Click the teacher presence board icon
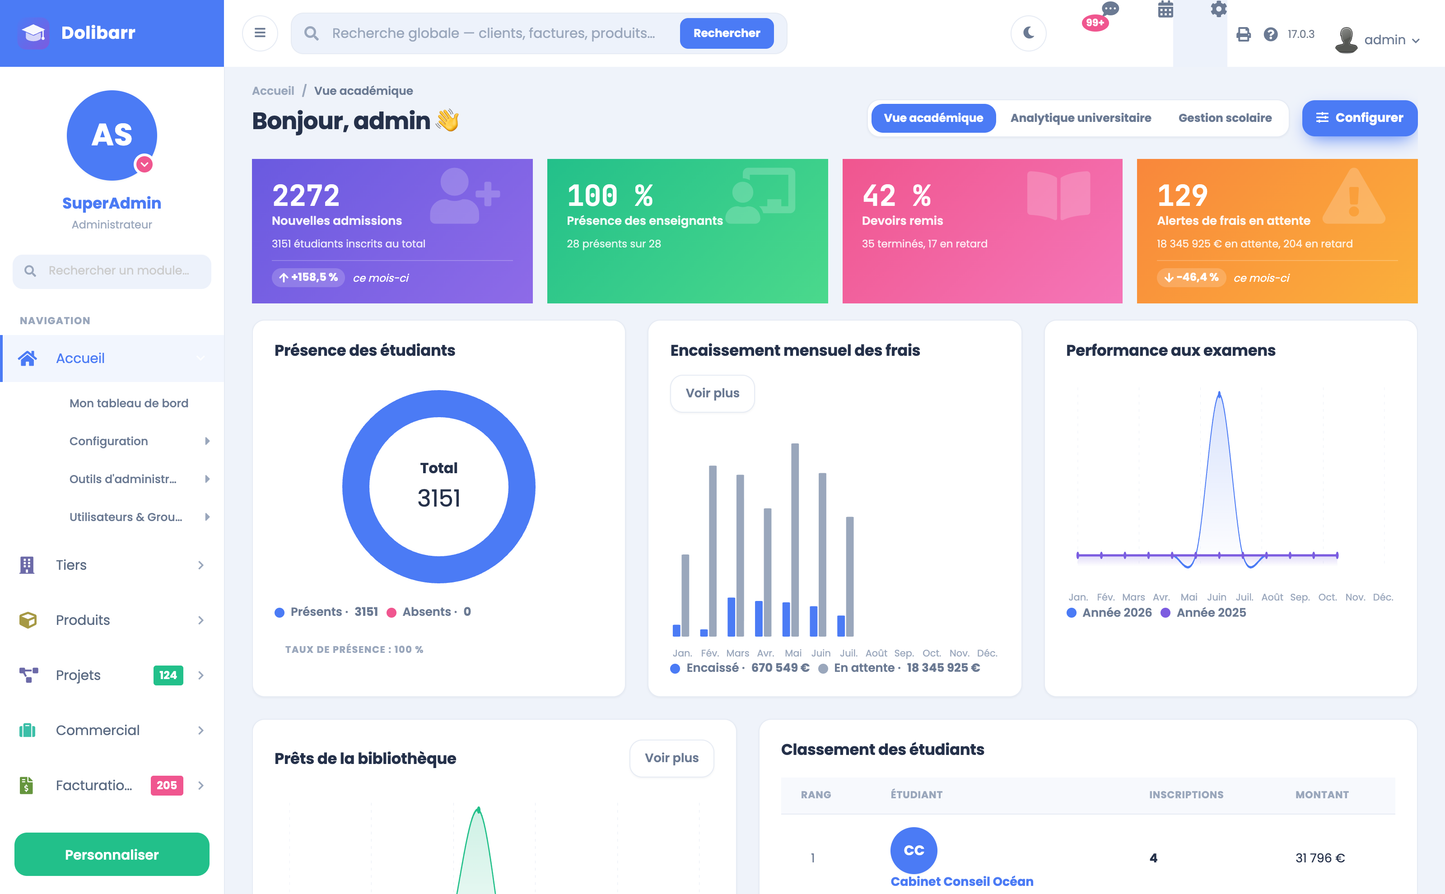1445x894 pixels. coord(761,195)
